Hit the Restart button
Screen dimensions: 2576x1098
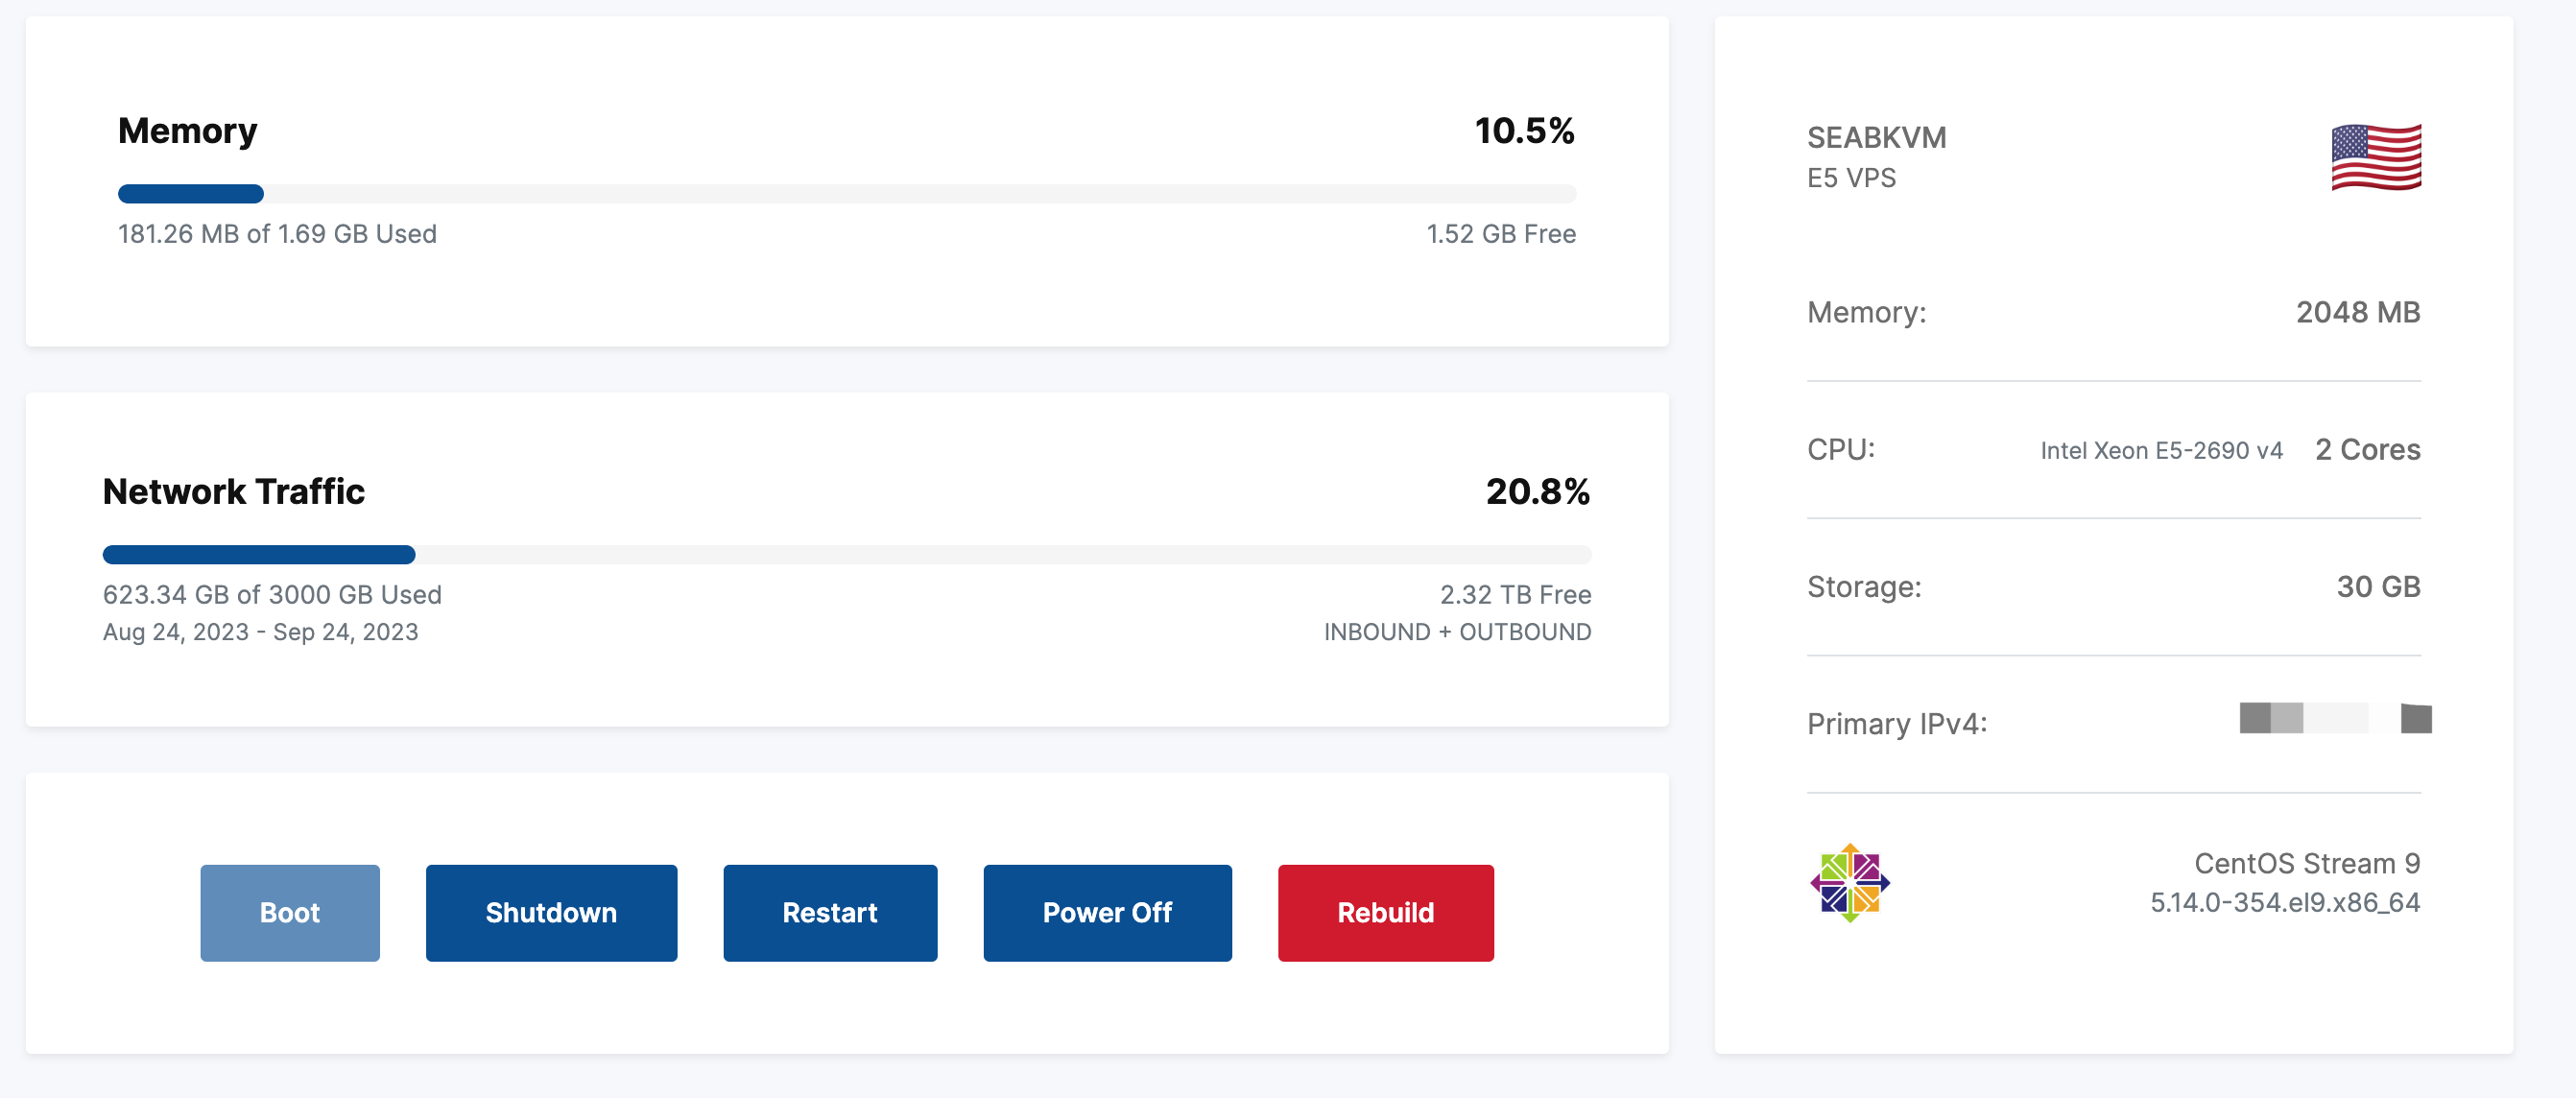tap(829, 913)
